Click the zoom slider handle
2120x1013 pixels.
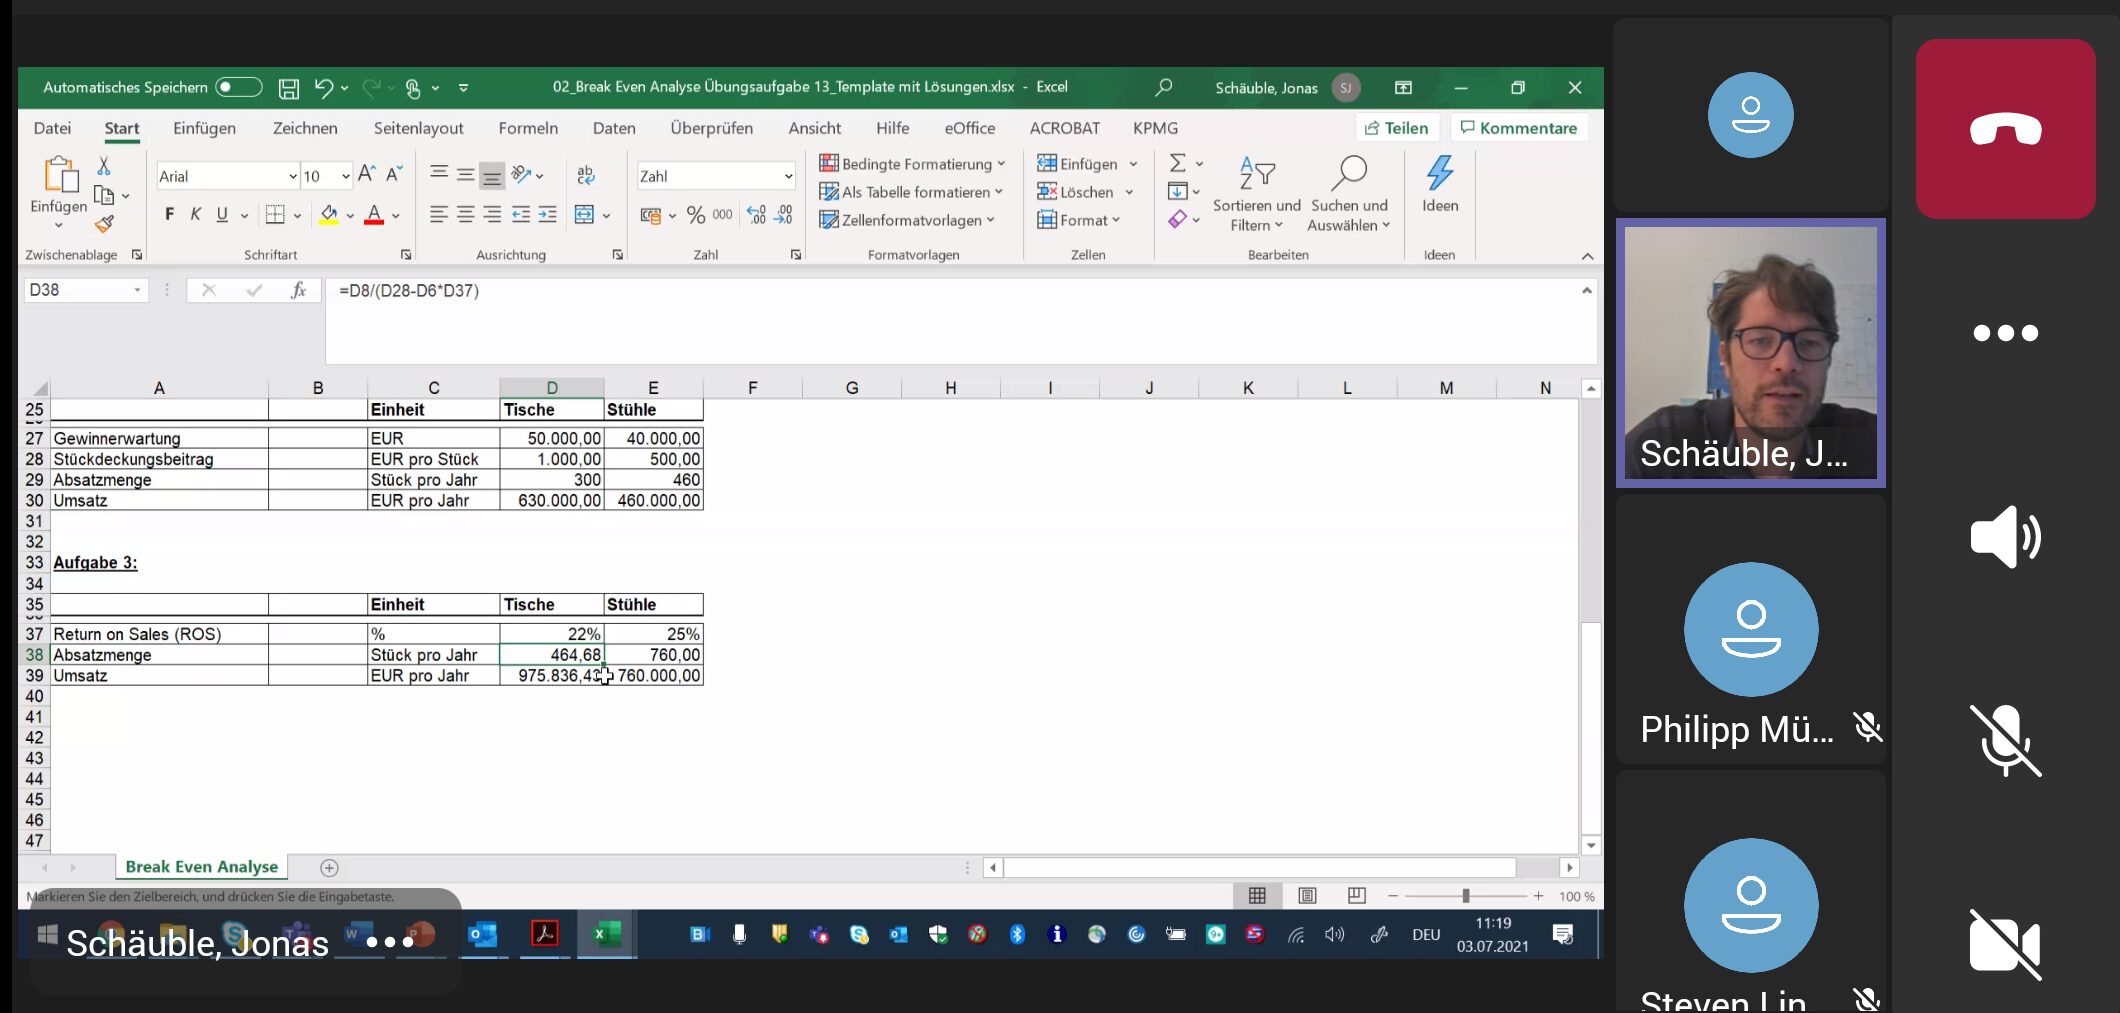1465,896
